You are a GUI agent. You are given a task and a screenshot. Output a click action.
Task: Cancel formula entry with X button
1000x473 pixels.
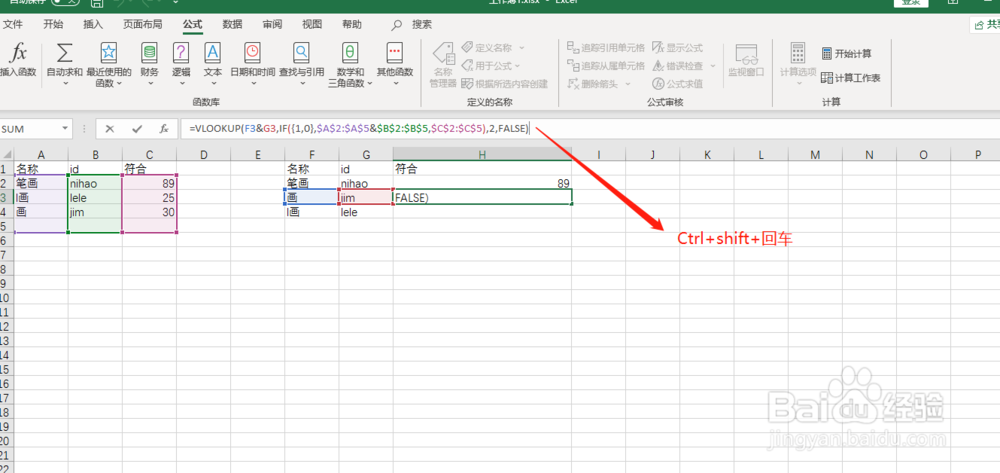(x=110, y=129)
